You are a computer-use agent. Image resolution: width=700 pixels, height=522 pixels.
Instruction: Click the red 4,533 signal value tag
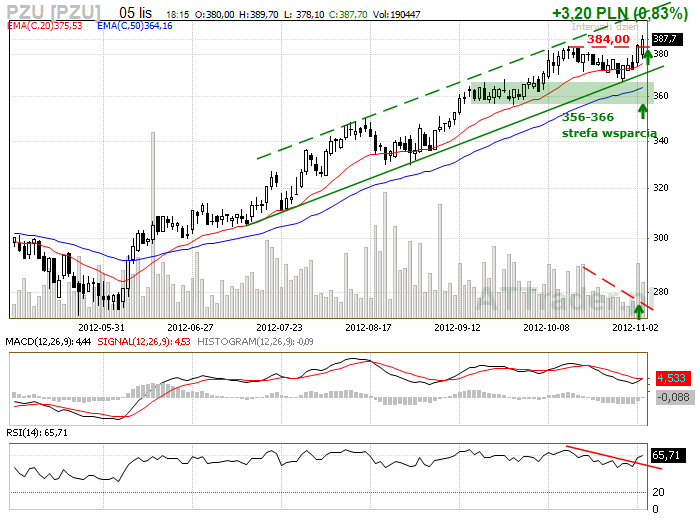(x=672, y=379)
